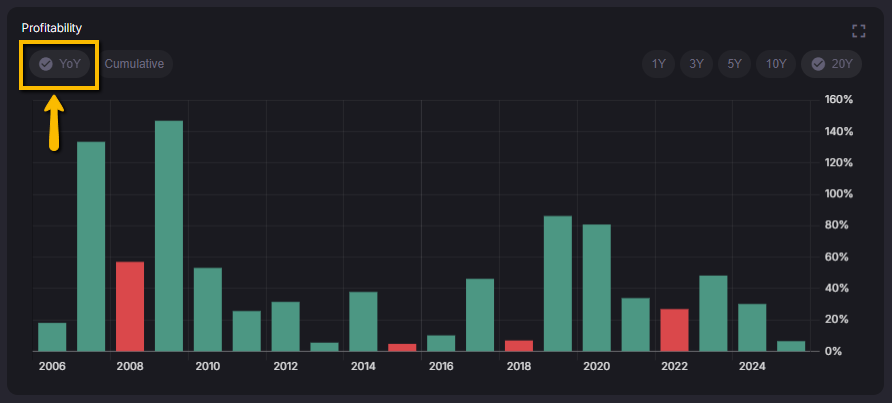Click the small red 2015 bar
The height and width of the screenshot is (403, 892).
tap(402, 347)
